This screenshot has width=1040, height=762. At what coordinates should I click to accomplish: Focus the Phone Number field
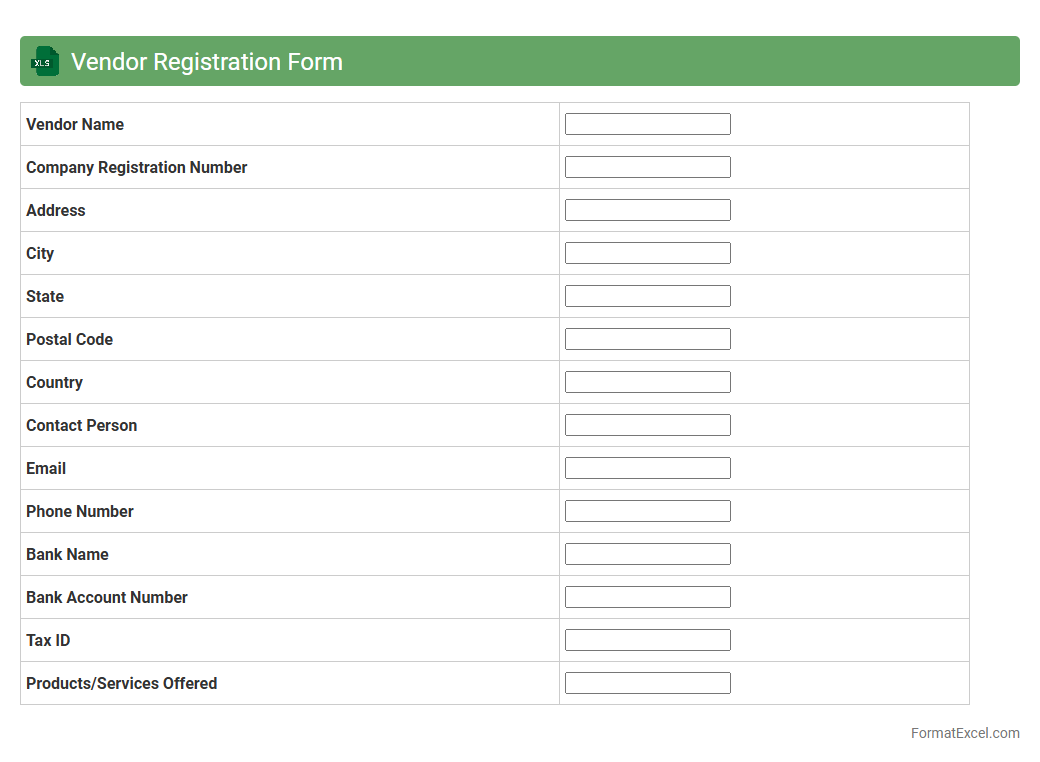tap(647, 511)
